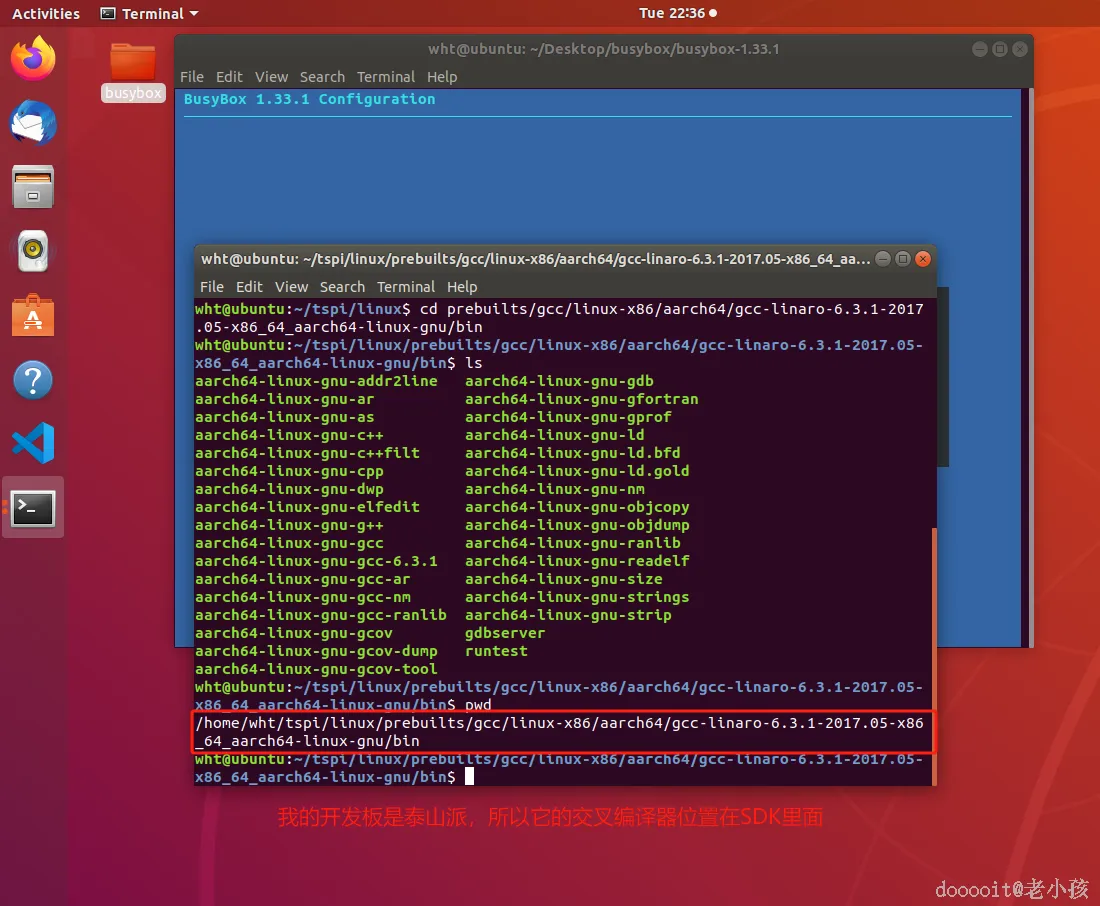Image resolution: width=1100 pixels, height=906 pixels.
Task: Click runtest in the listing
Action: coord(496,651)
